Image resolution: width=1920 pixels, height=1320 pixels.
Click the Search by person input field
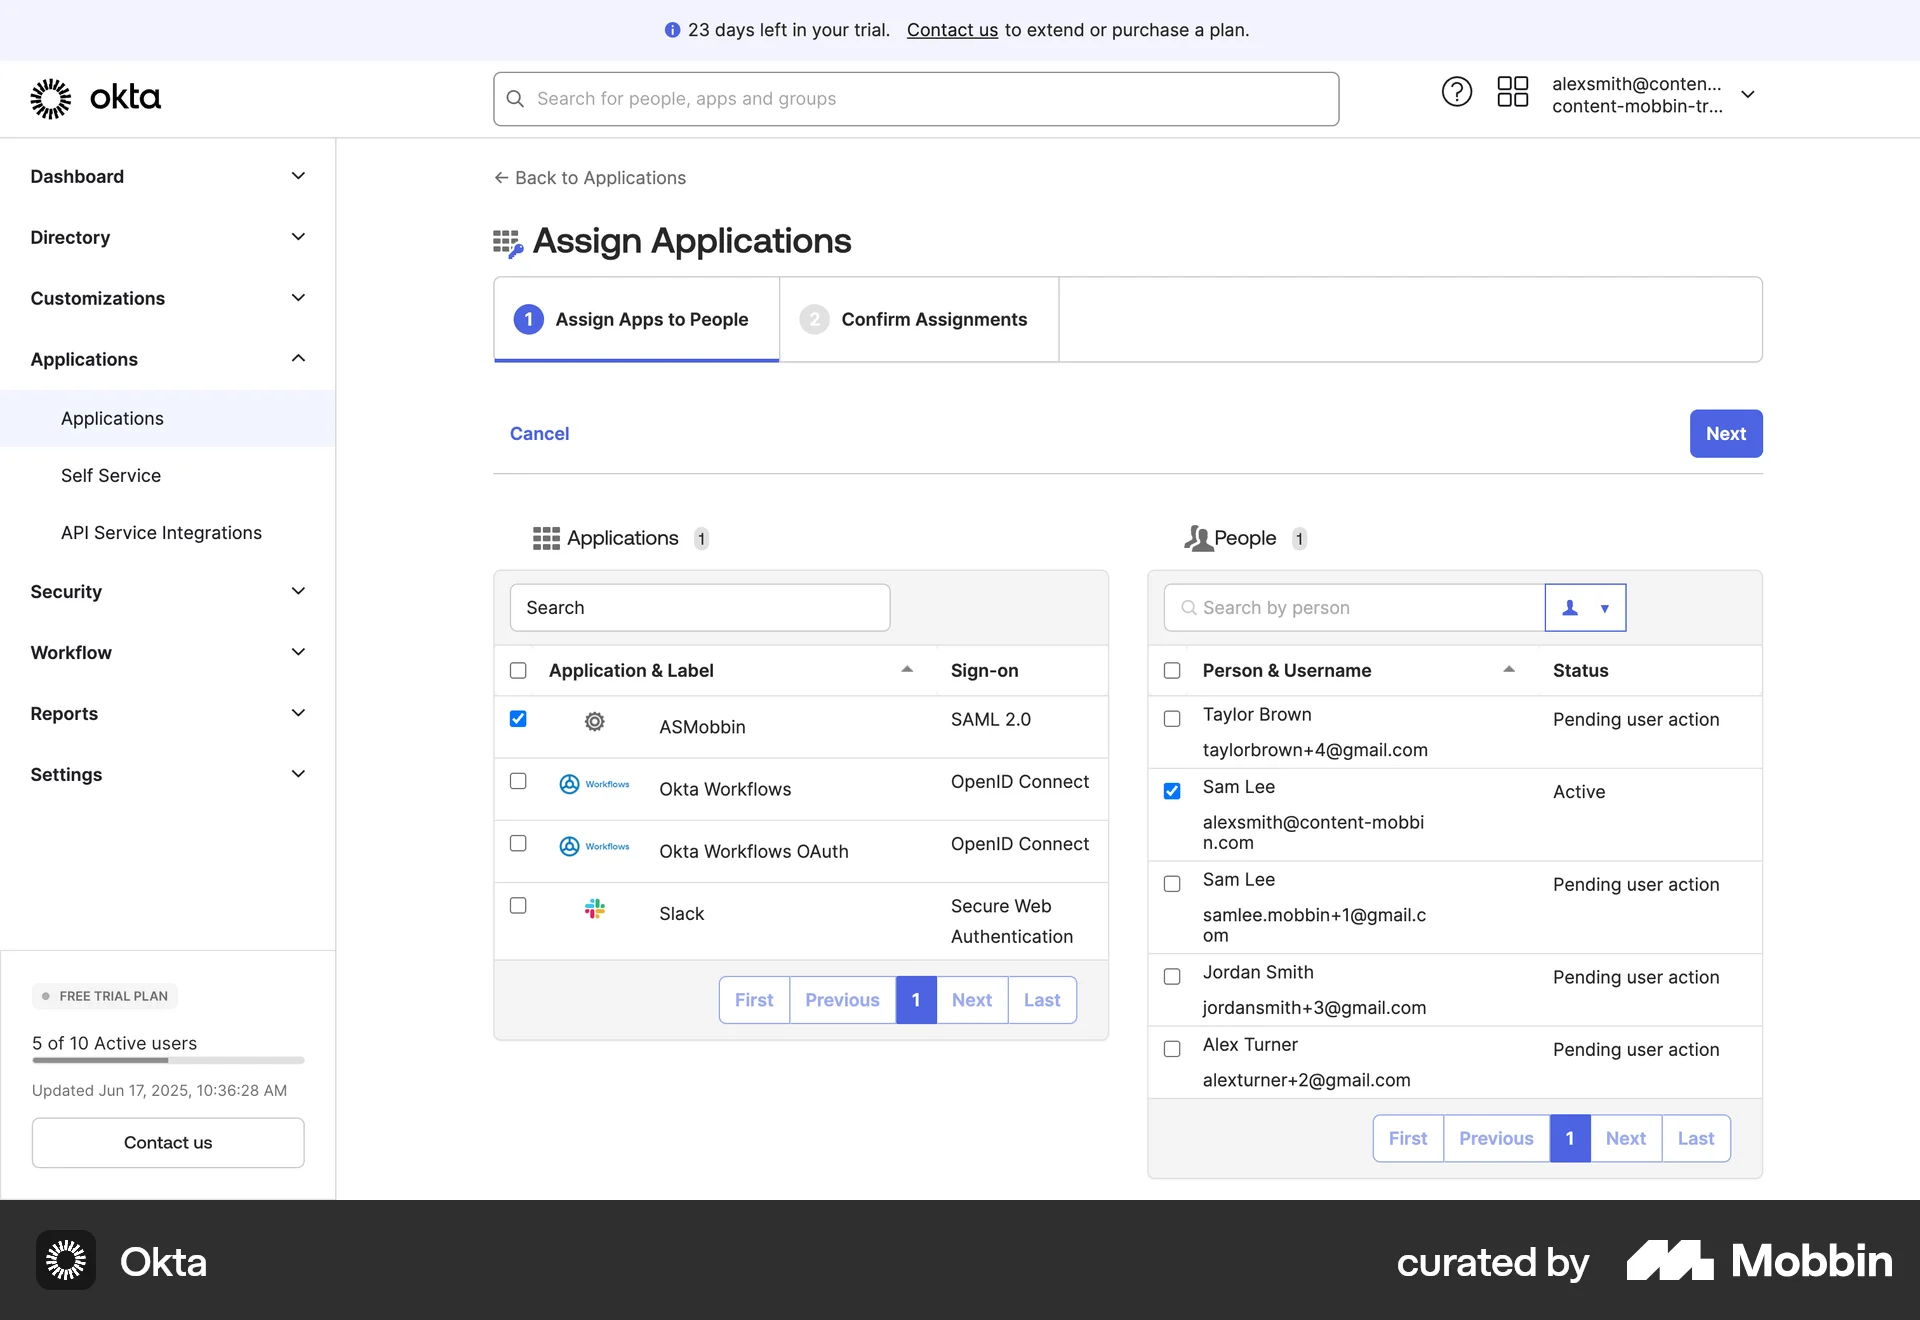(x=1350, y=607)
